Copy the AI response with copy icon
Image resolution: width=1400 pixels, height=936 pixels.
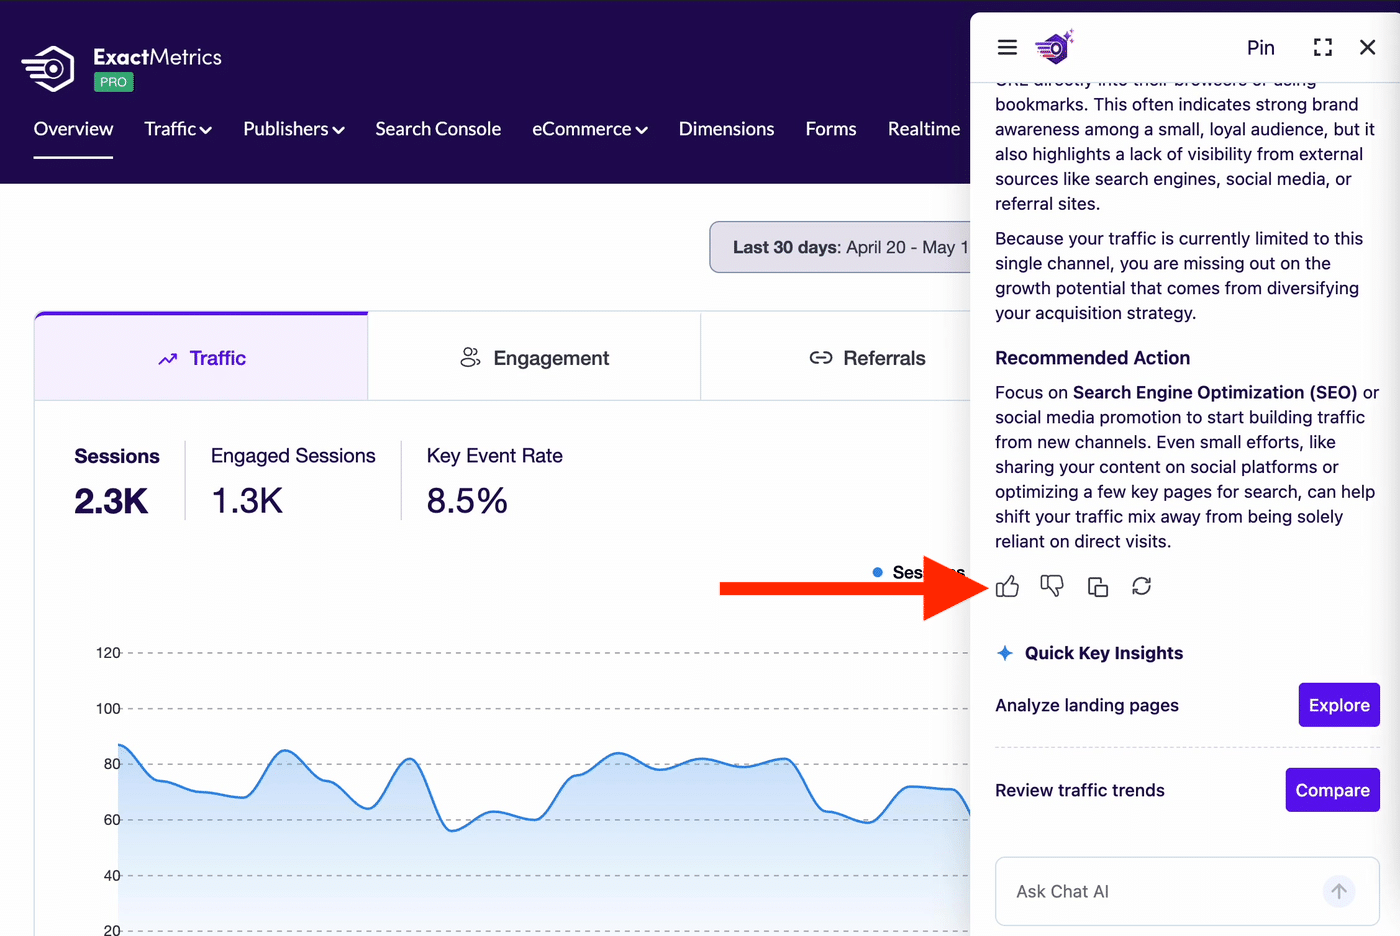1097,587
